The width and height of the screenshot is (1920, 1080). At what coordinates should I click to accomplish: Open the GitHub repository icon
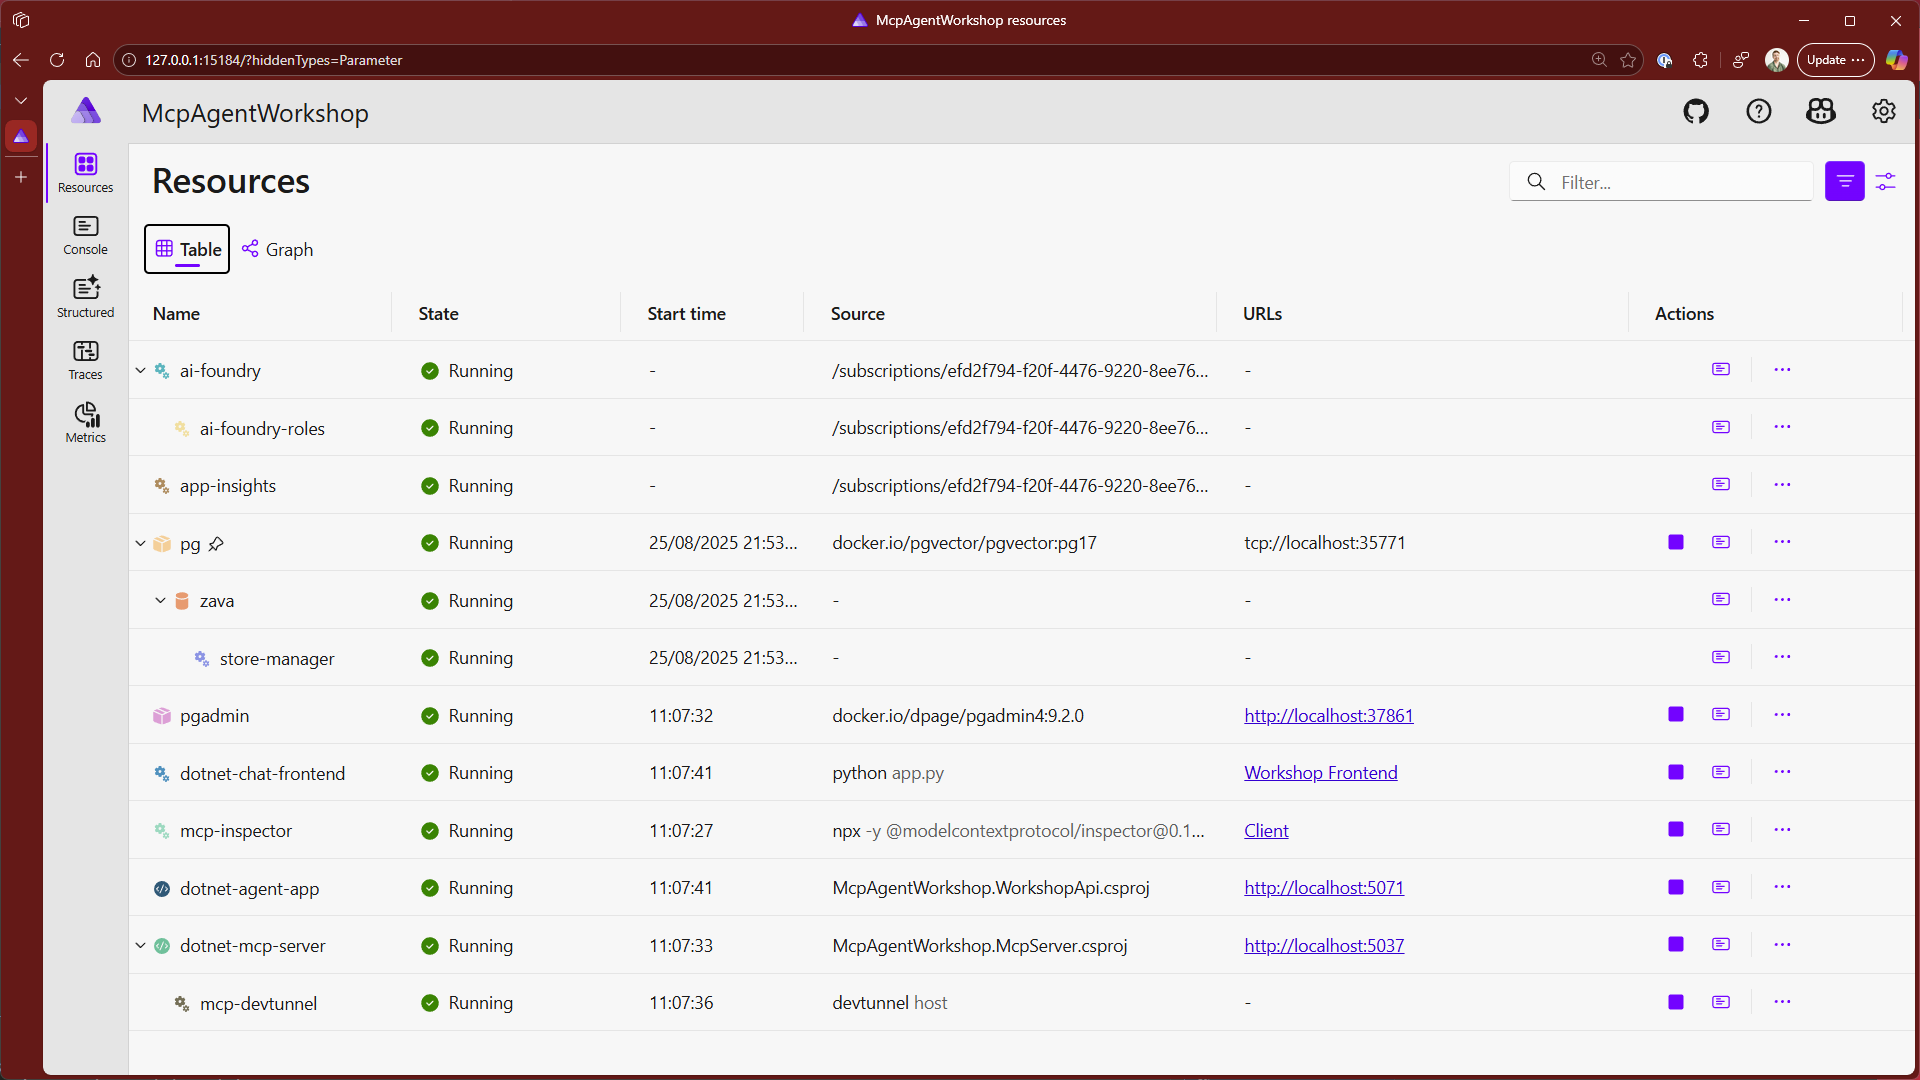click(x=1696, y=112)
